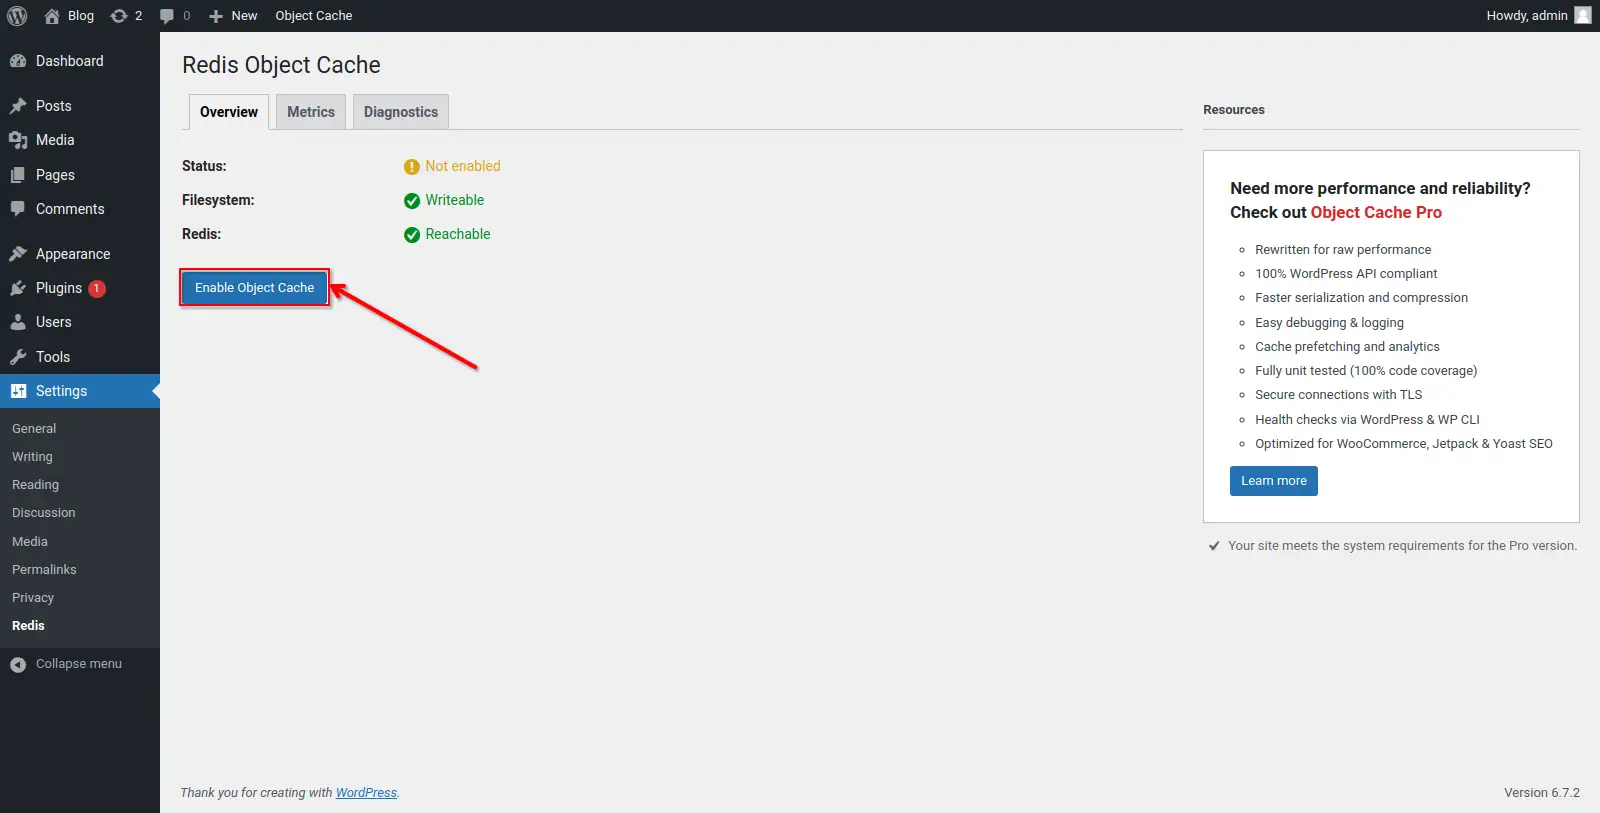Follow the Object Cache Pro link
1600x813 pixels.
[x=1376, y=212]
